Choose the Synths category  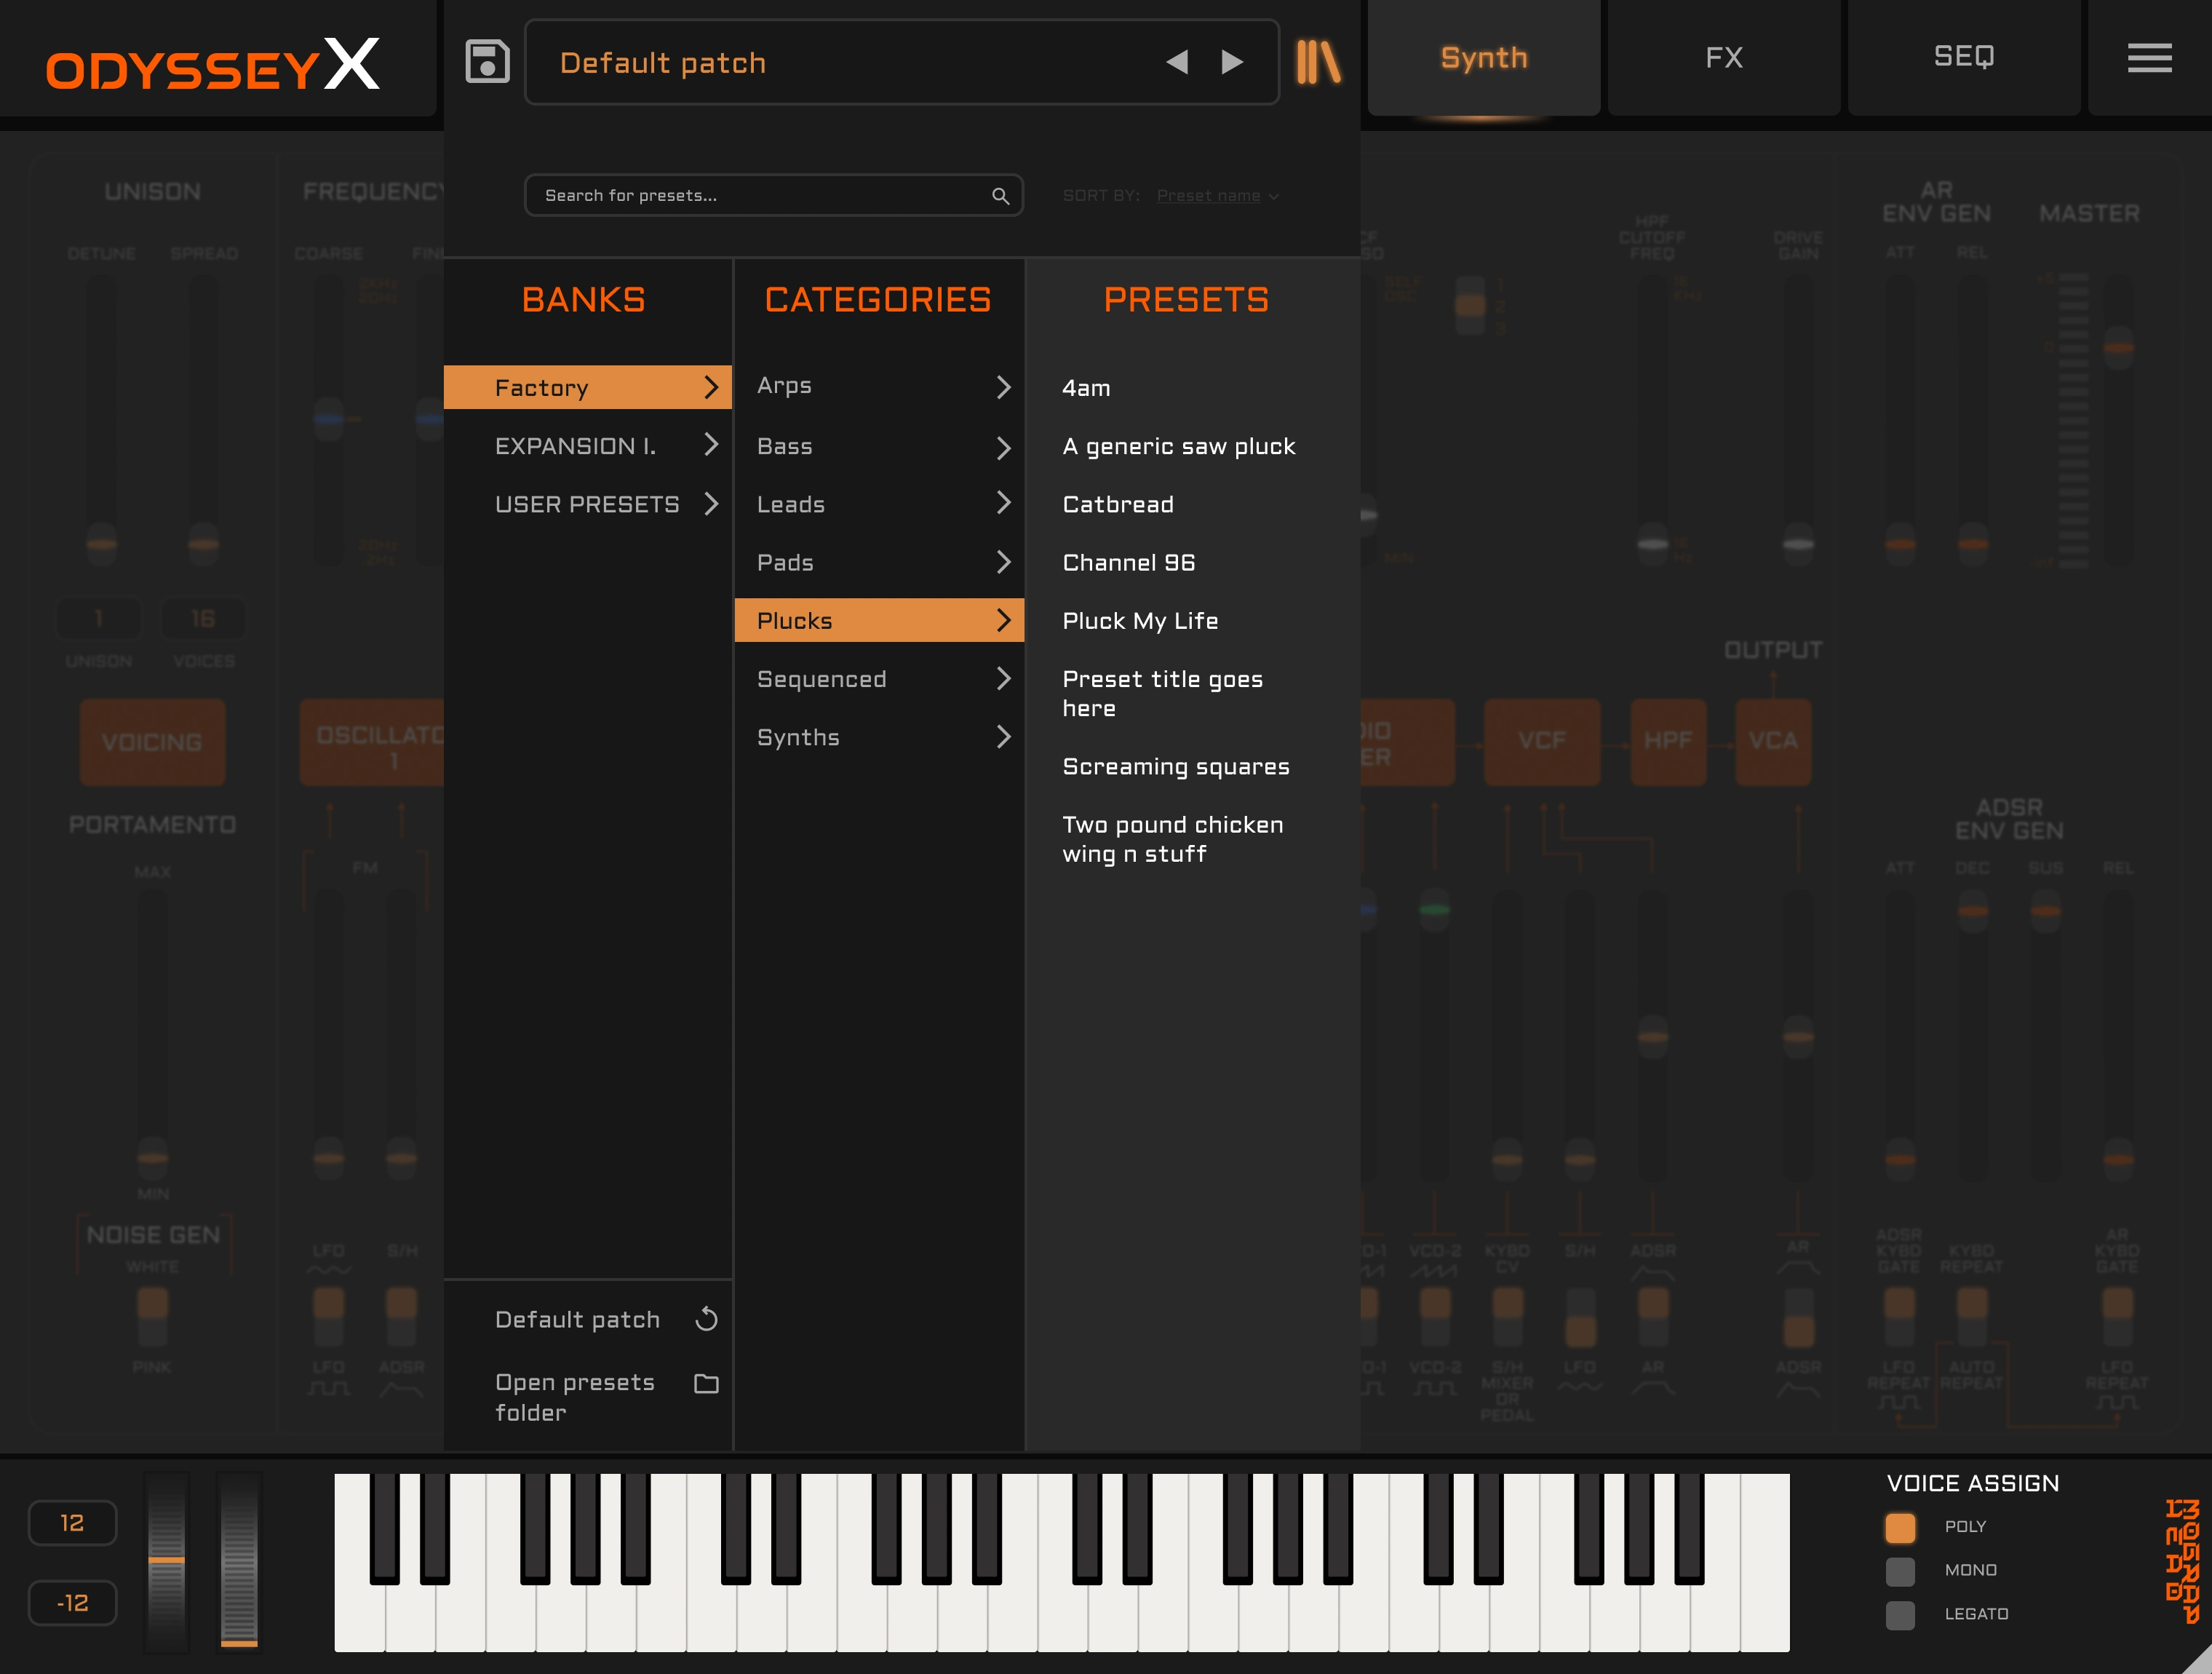(x=879, y=737)
